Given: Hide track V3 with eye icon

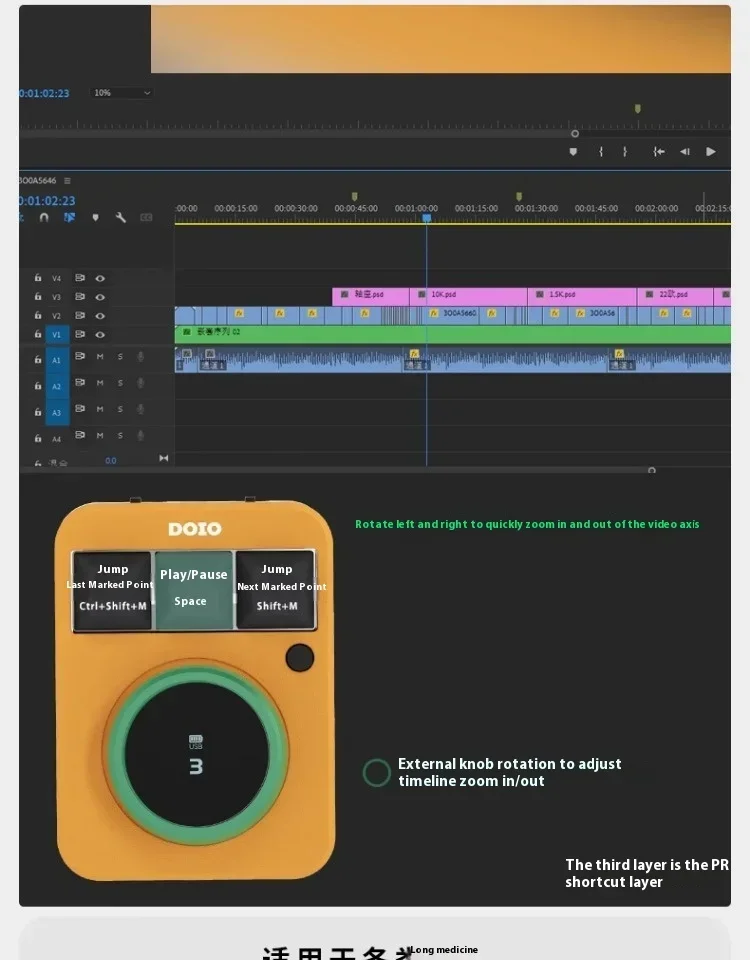Looking at the screenshot, I should click(x=100, y=297).
